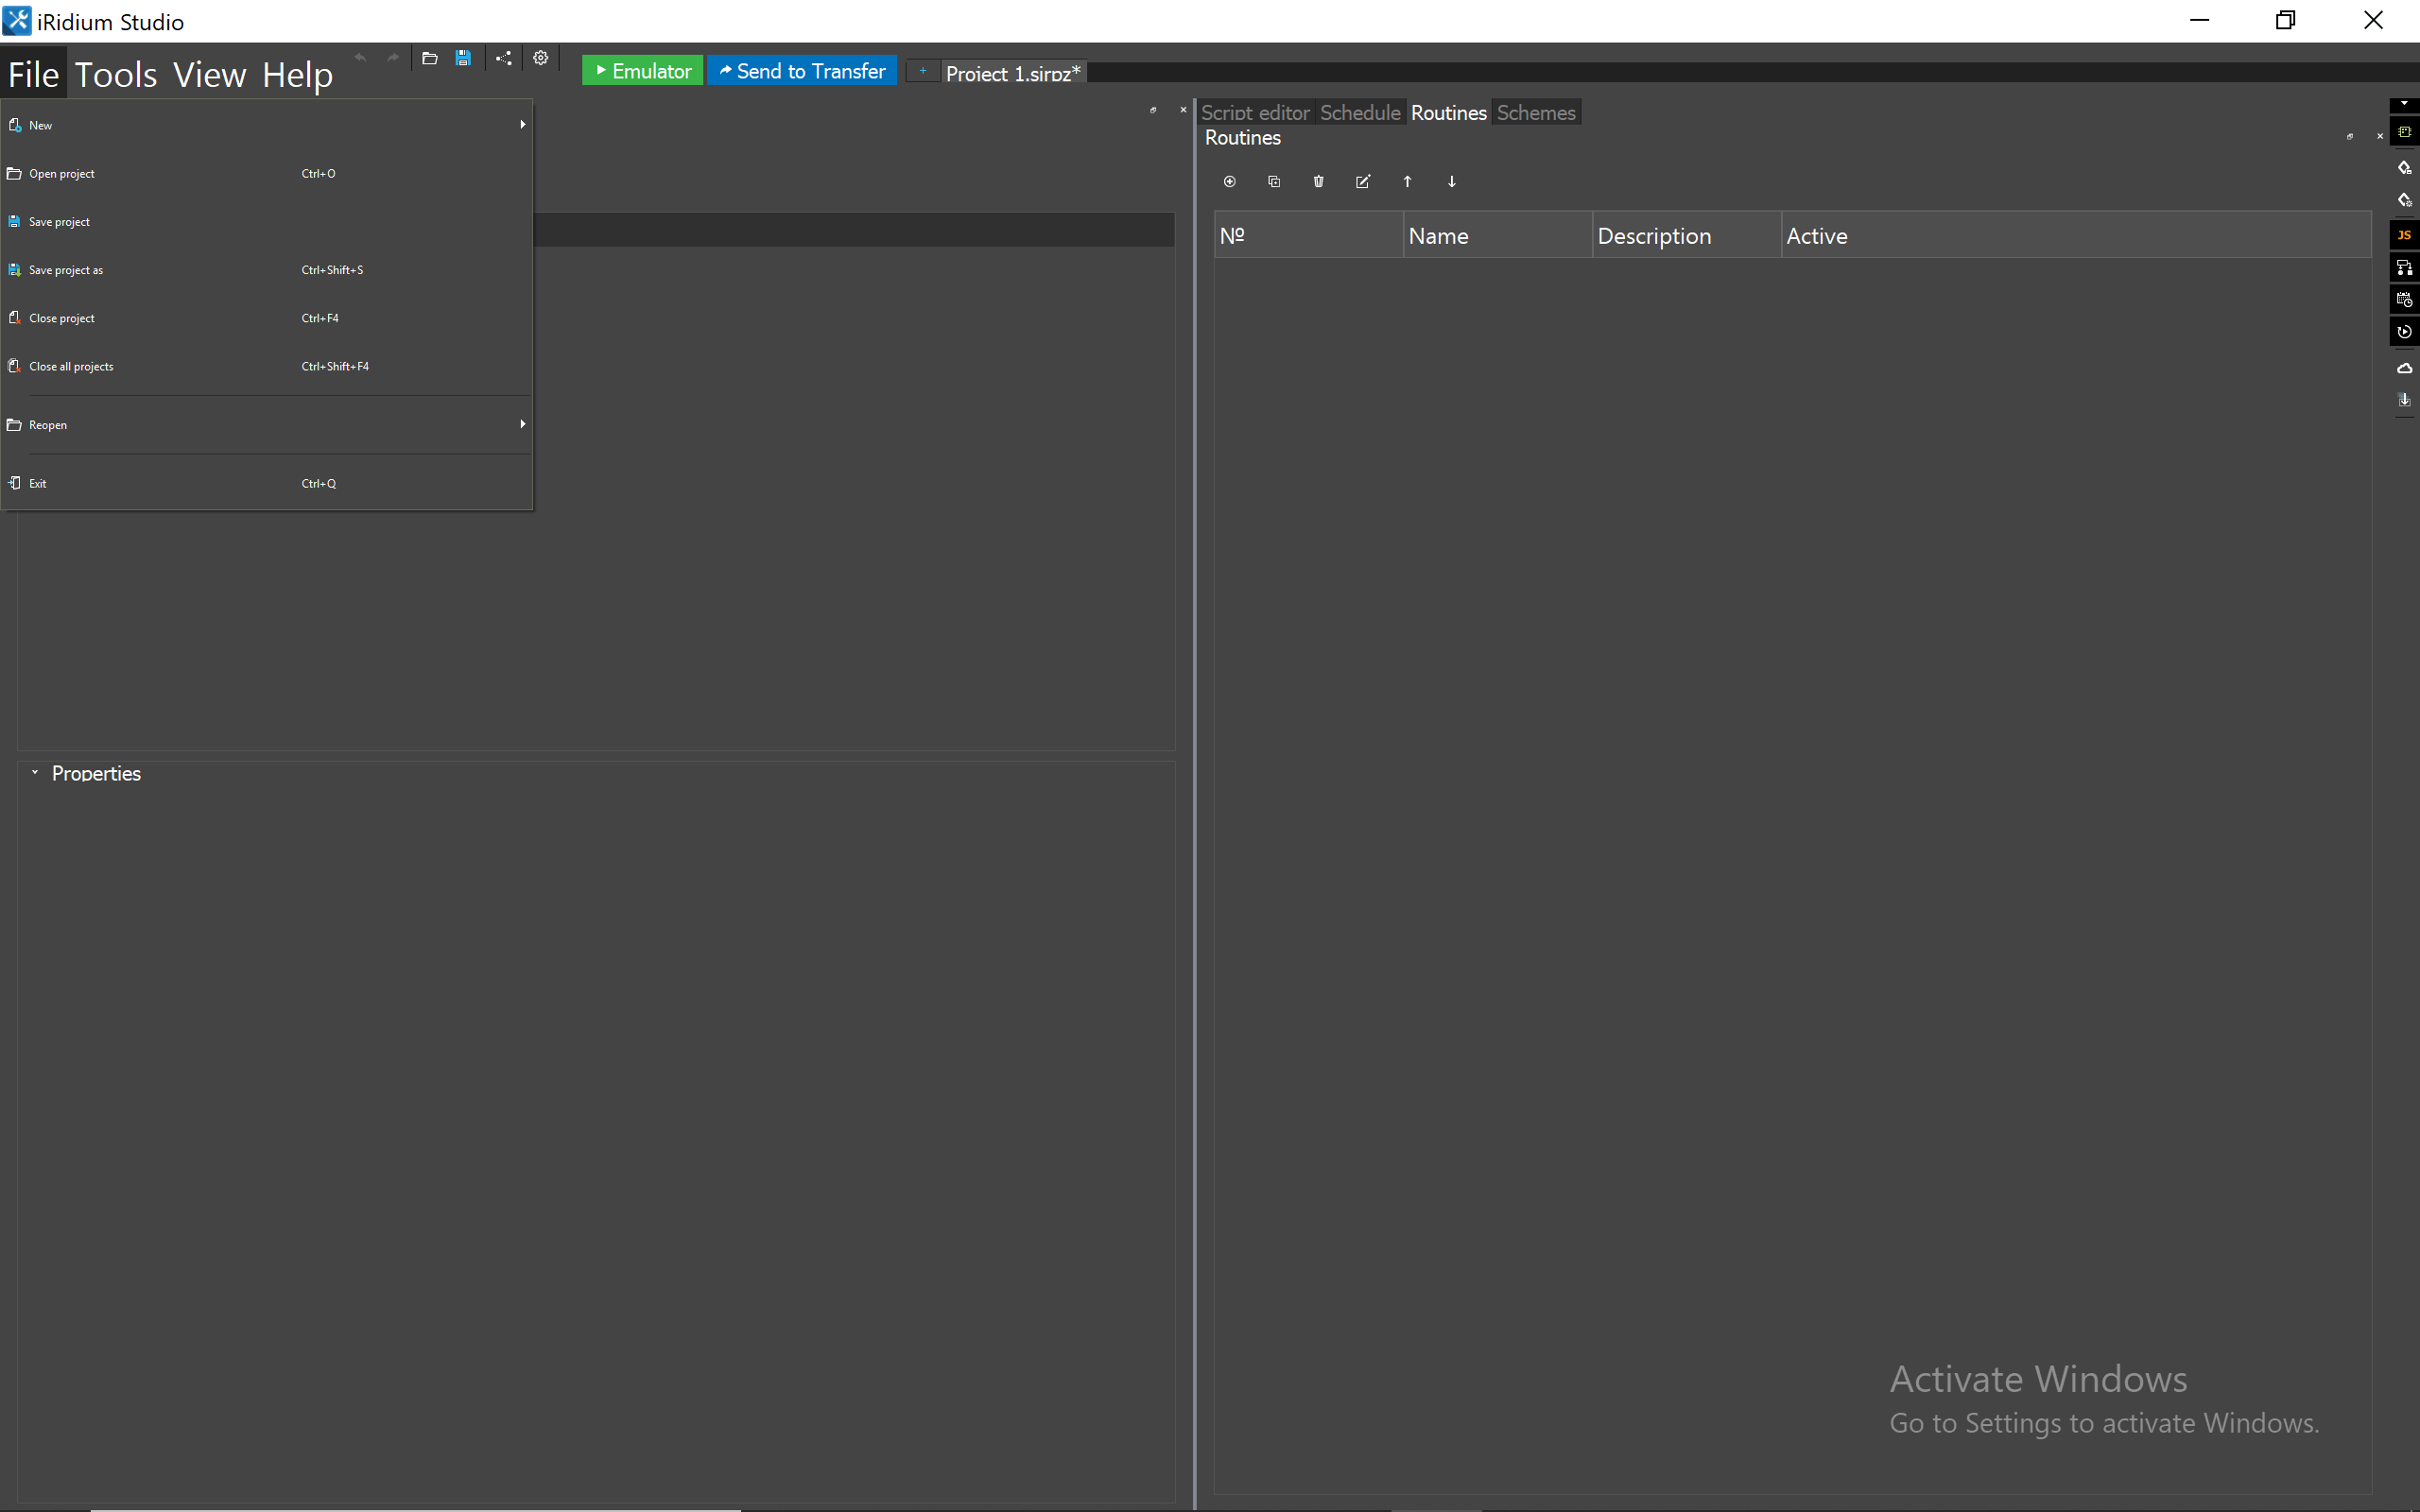Expand the New submenu arrow
This screenshot has height=1512, width=2420.
[522, 125]
